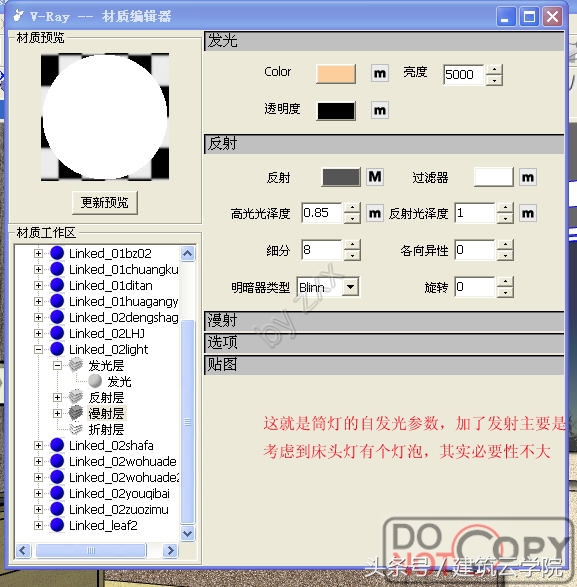Click the layer stack icon of 折射层
The height and width of the screenshot is (587, 577).
pyautogui.click(x=76, y=429)
